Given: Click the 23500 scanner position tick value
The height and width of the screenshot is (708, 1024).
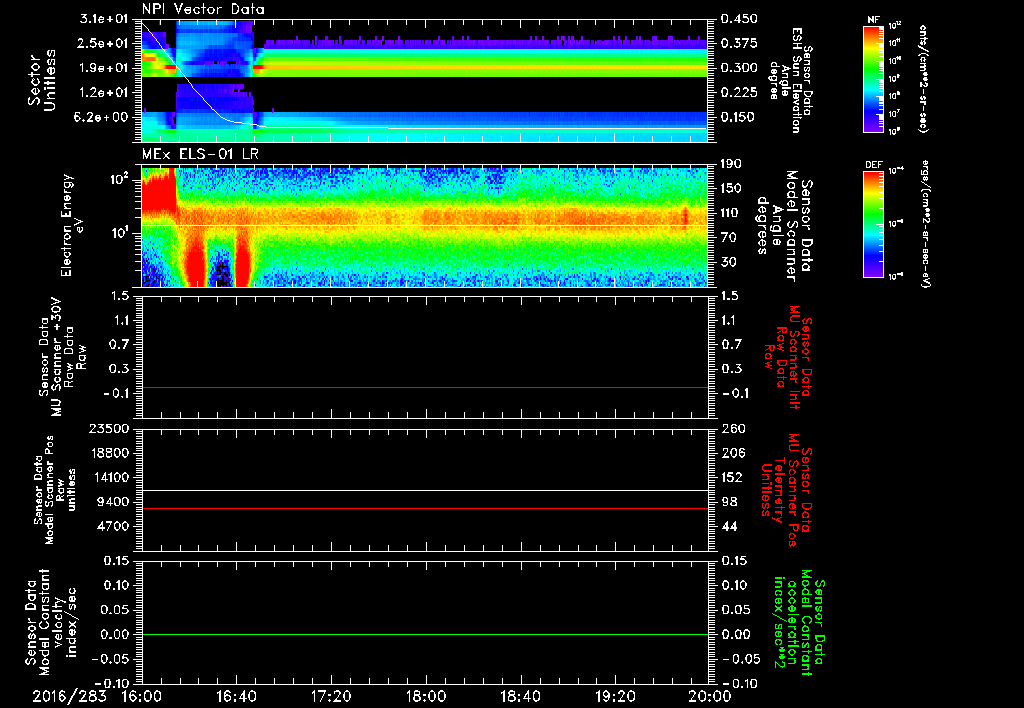Looking at the screenshot, I should (110, 429).
